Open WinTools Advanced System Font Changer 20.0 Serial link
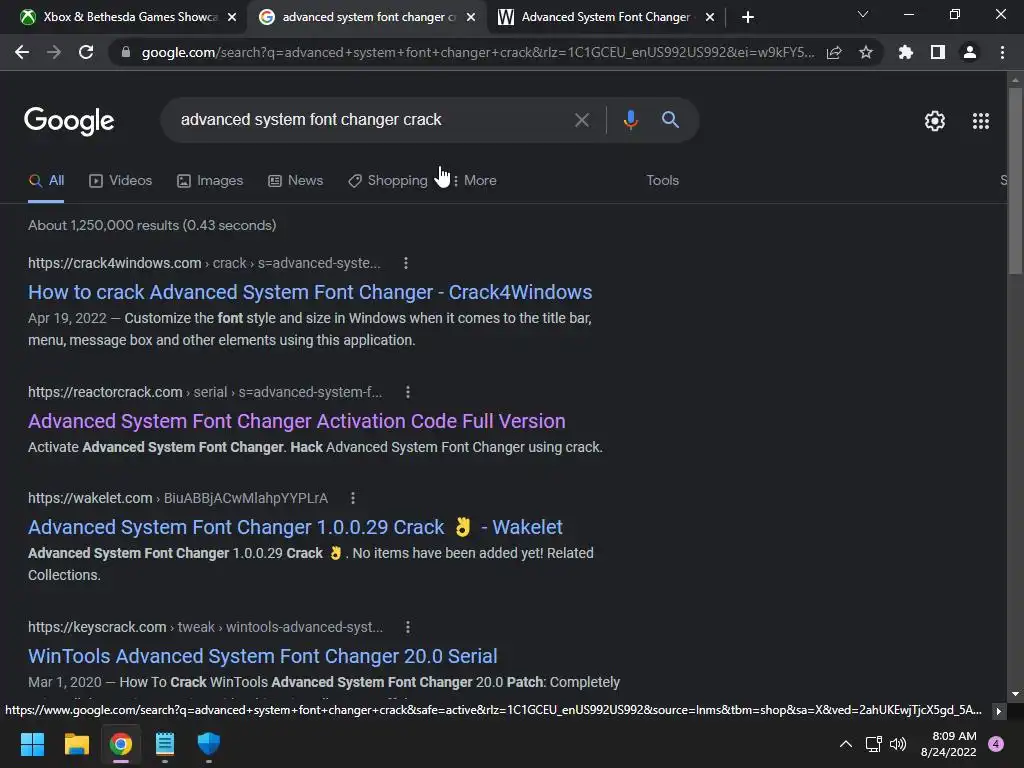Image resolution: width=1024 pixels, height=768 pixels. coord(263,656)
